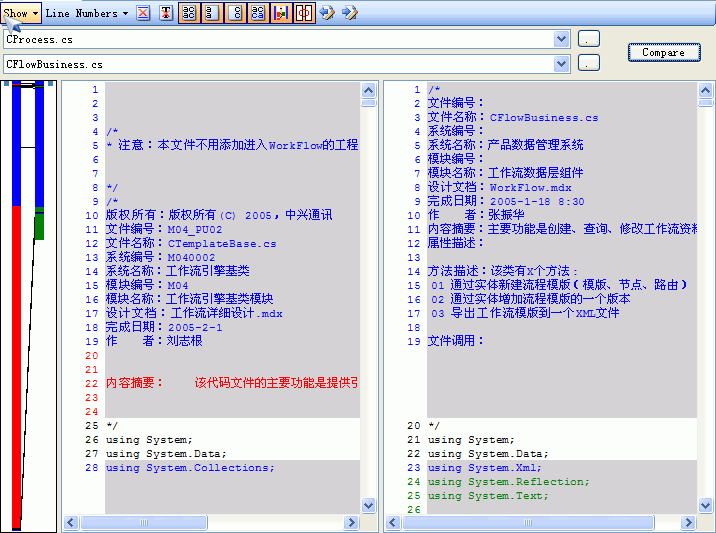Click '产品数据管理系统' line in right pane
This screenshot has height=533, width=716.
(x=505, y=145)
